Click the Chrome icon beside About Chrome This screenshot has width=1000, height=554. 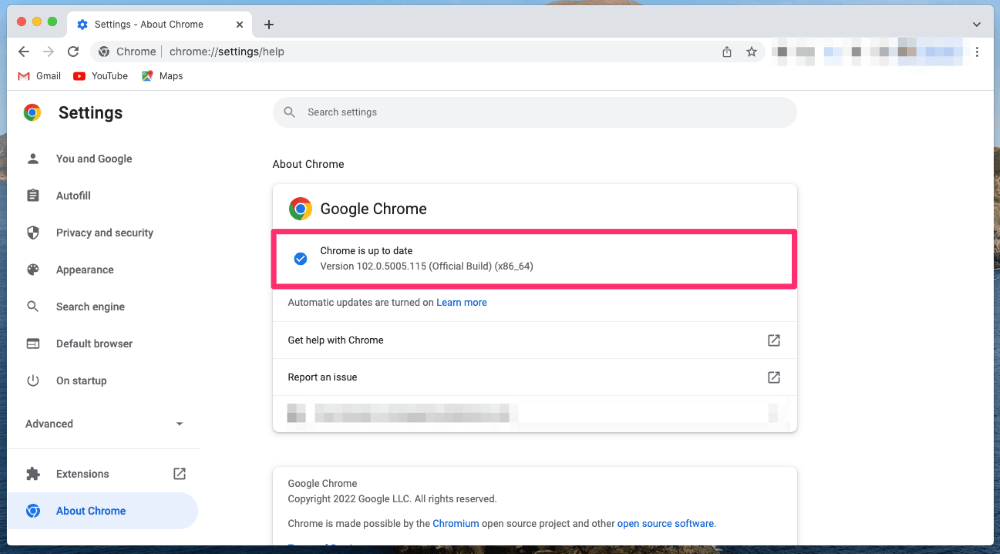[33, 511]
